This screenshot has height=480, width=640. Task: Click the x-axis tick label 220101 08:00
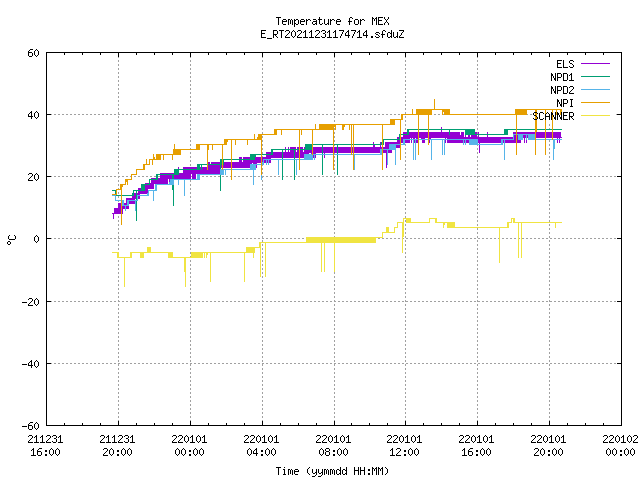click(x=333, y=446)
